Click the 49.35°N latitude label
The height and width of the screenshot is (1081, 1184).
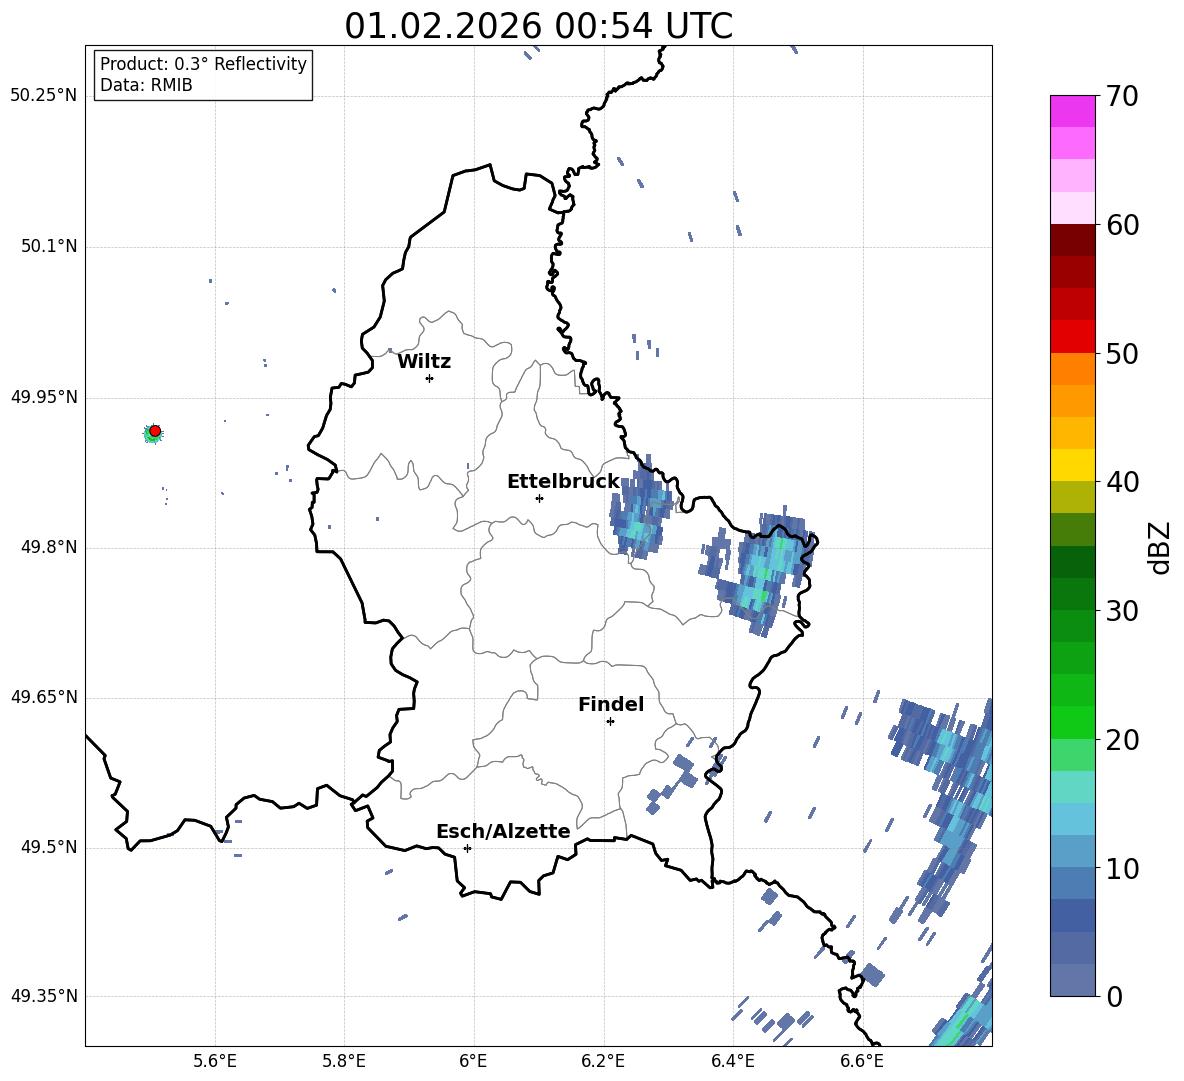(44, 996)
